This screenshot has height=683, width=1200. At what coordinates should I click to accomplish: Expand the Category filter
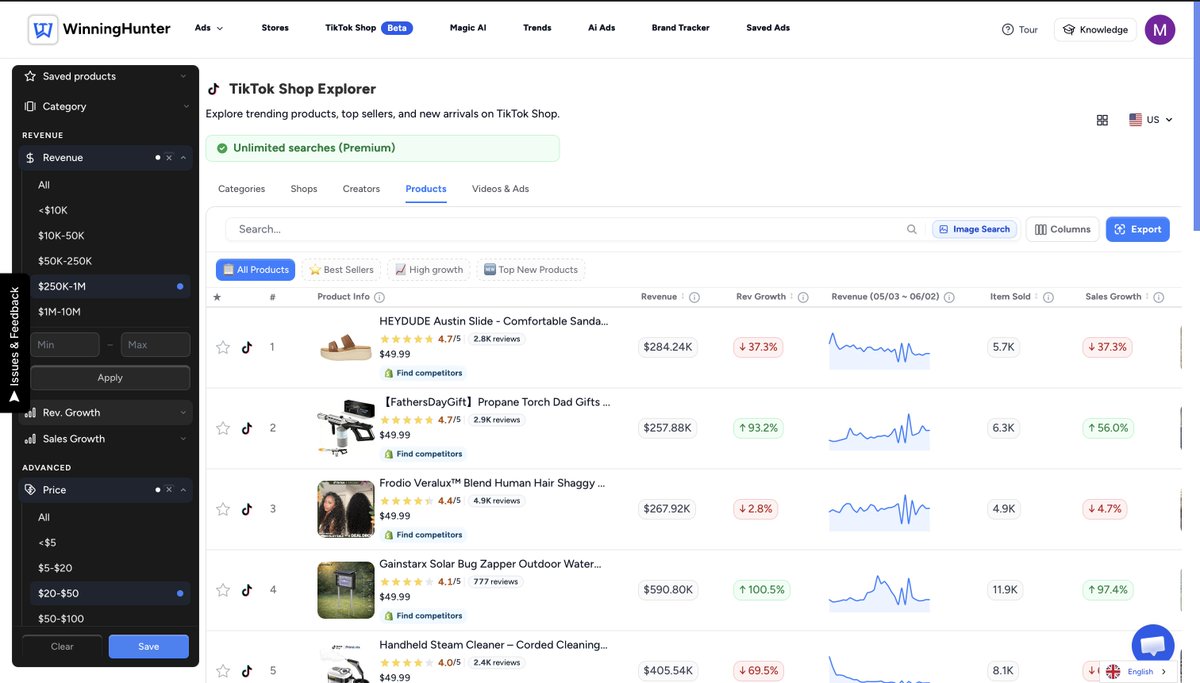point(105,106)
